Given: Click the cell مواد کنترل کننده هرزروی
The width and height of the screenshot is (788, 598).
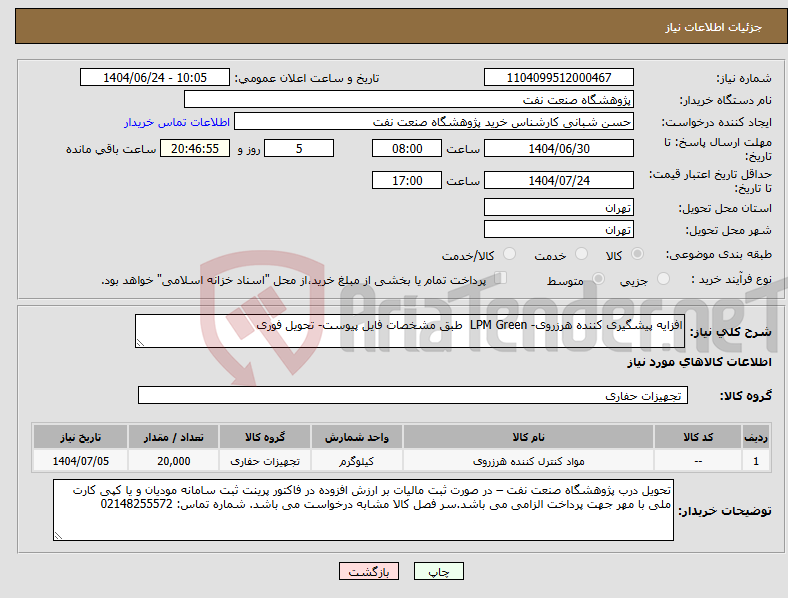Looking at the screenshot, I should (x=528, y=461).
